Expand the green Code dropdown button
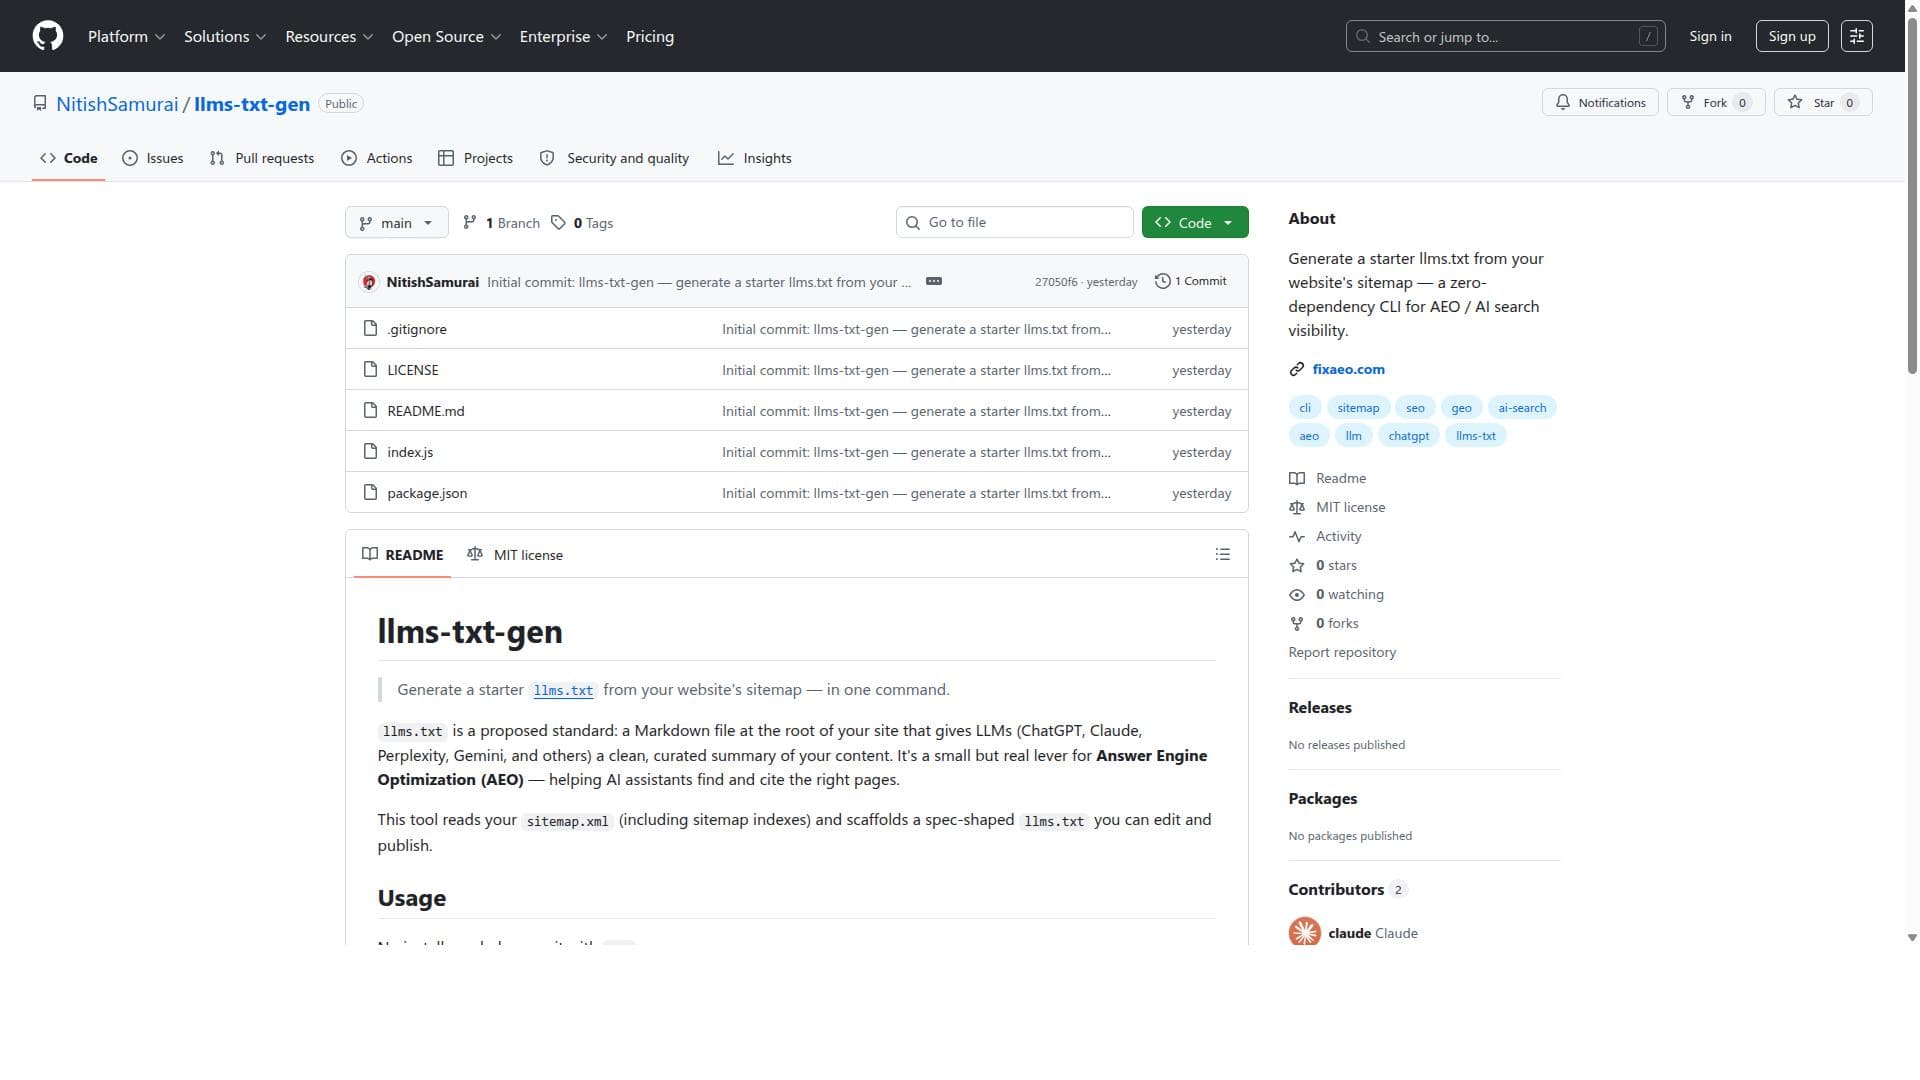 (1195, 222)
